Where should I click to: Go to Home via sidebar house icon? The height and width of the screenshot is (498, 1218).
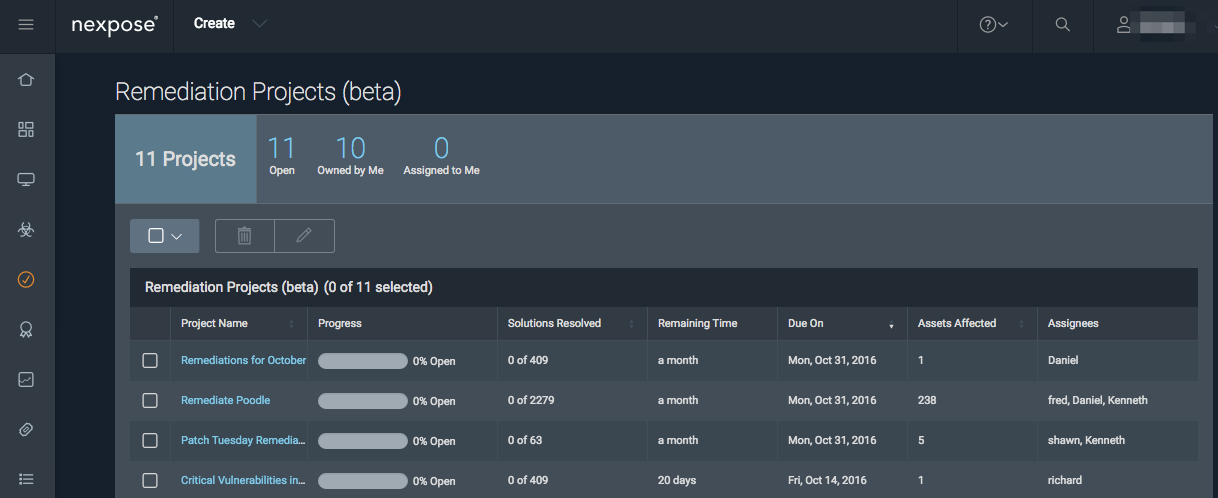[26, 79]
